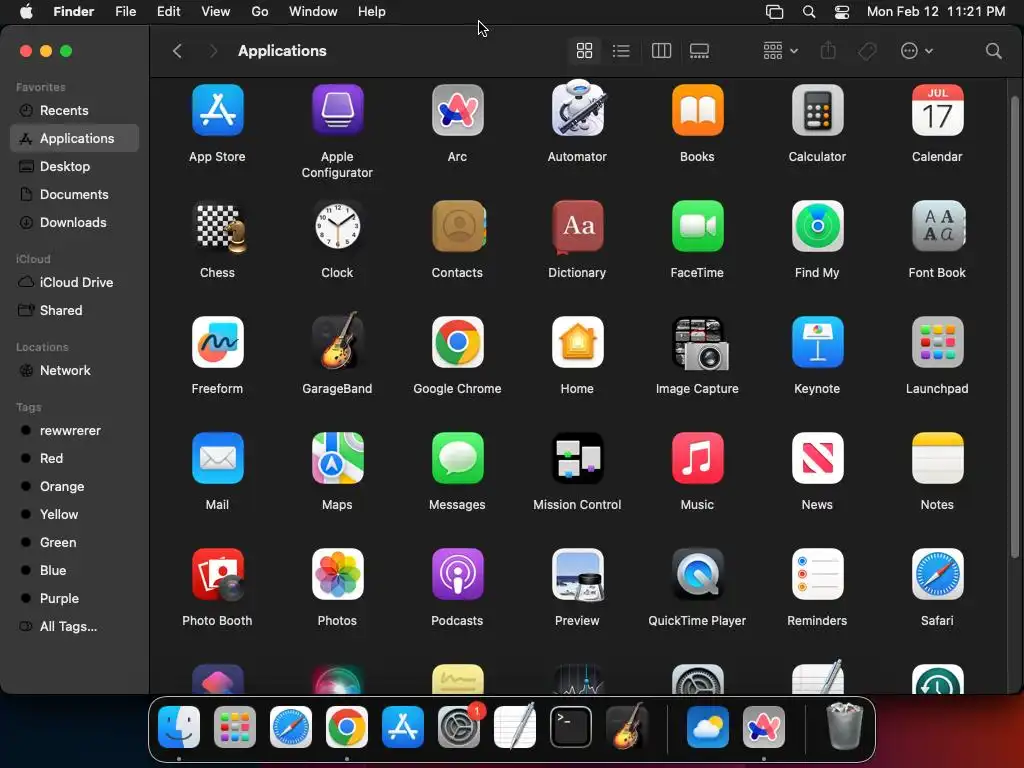Image resolution: width=1024 pixels, height=768 pixels.
Task: Open Terminal from the Dock
Action: click(571, 727)
